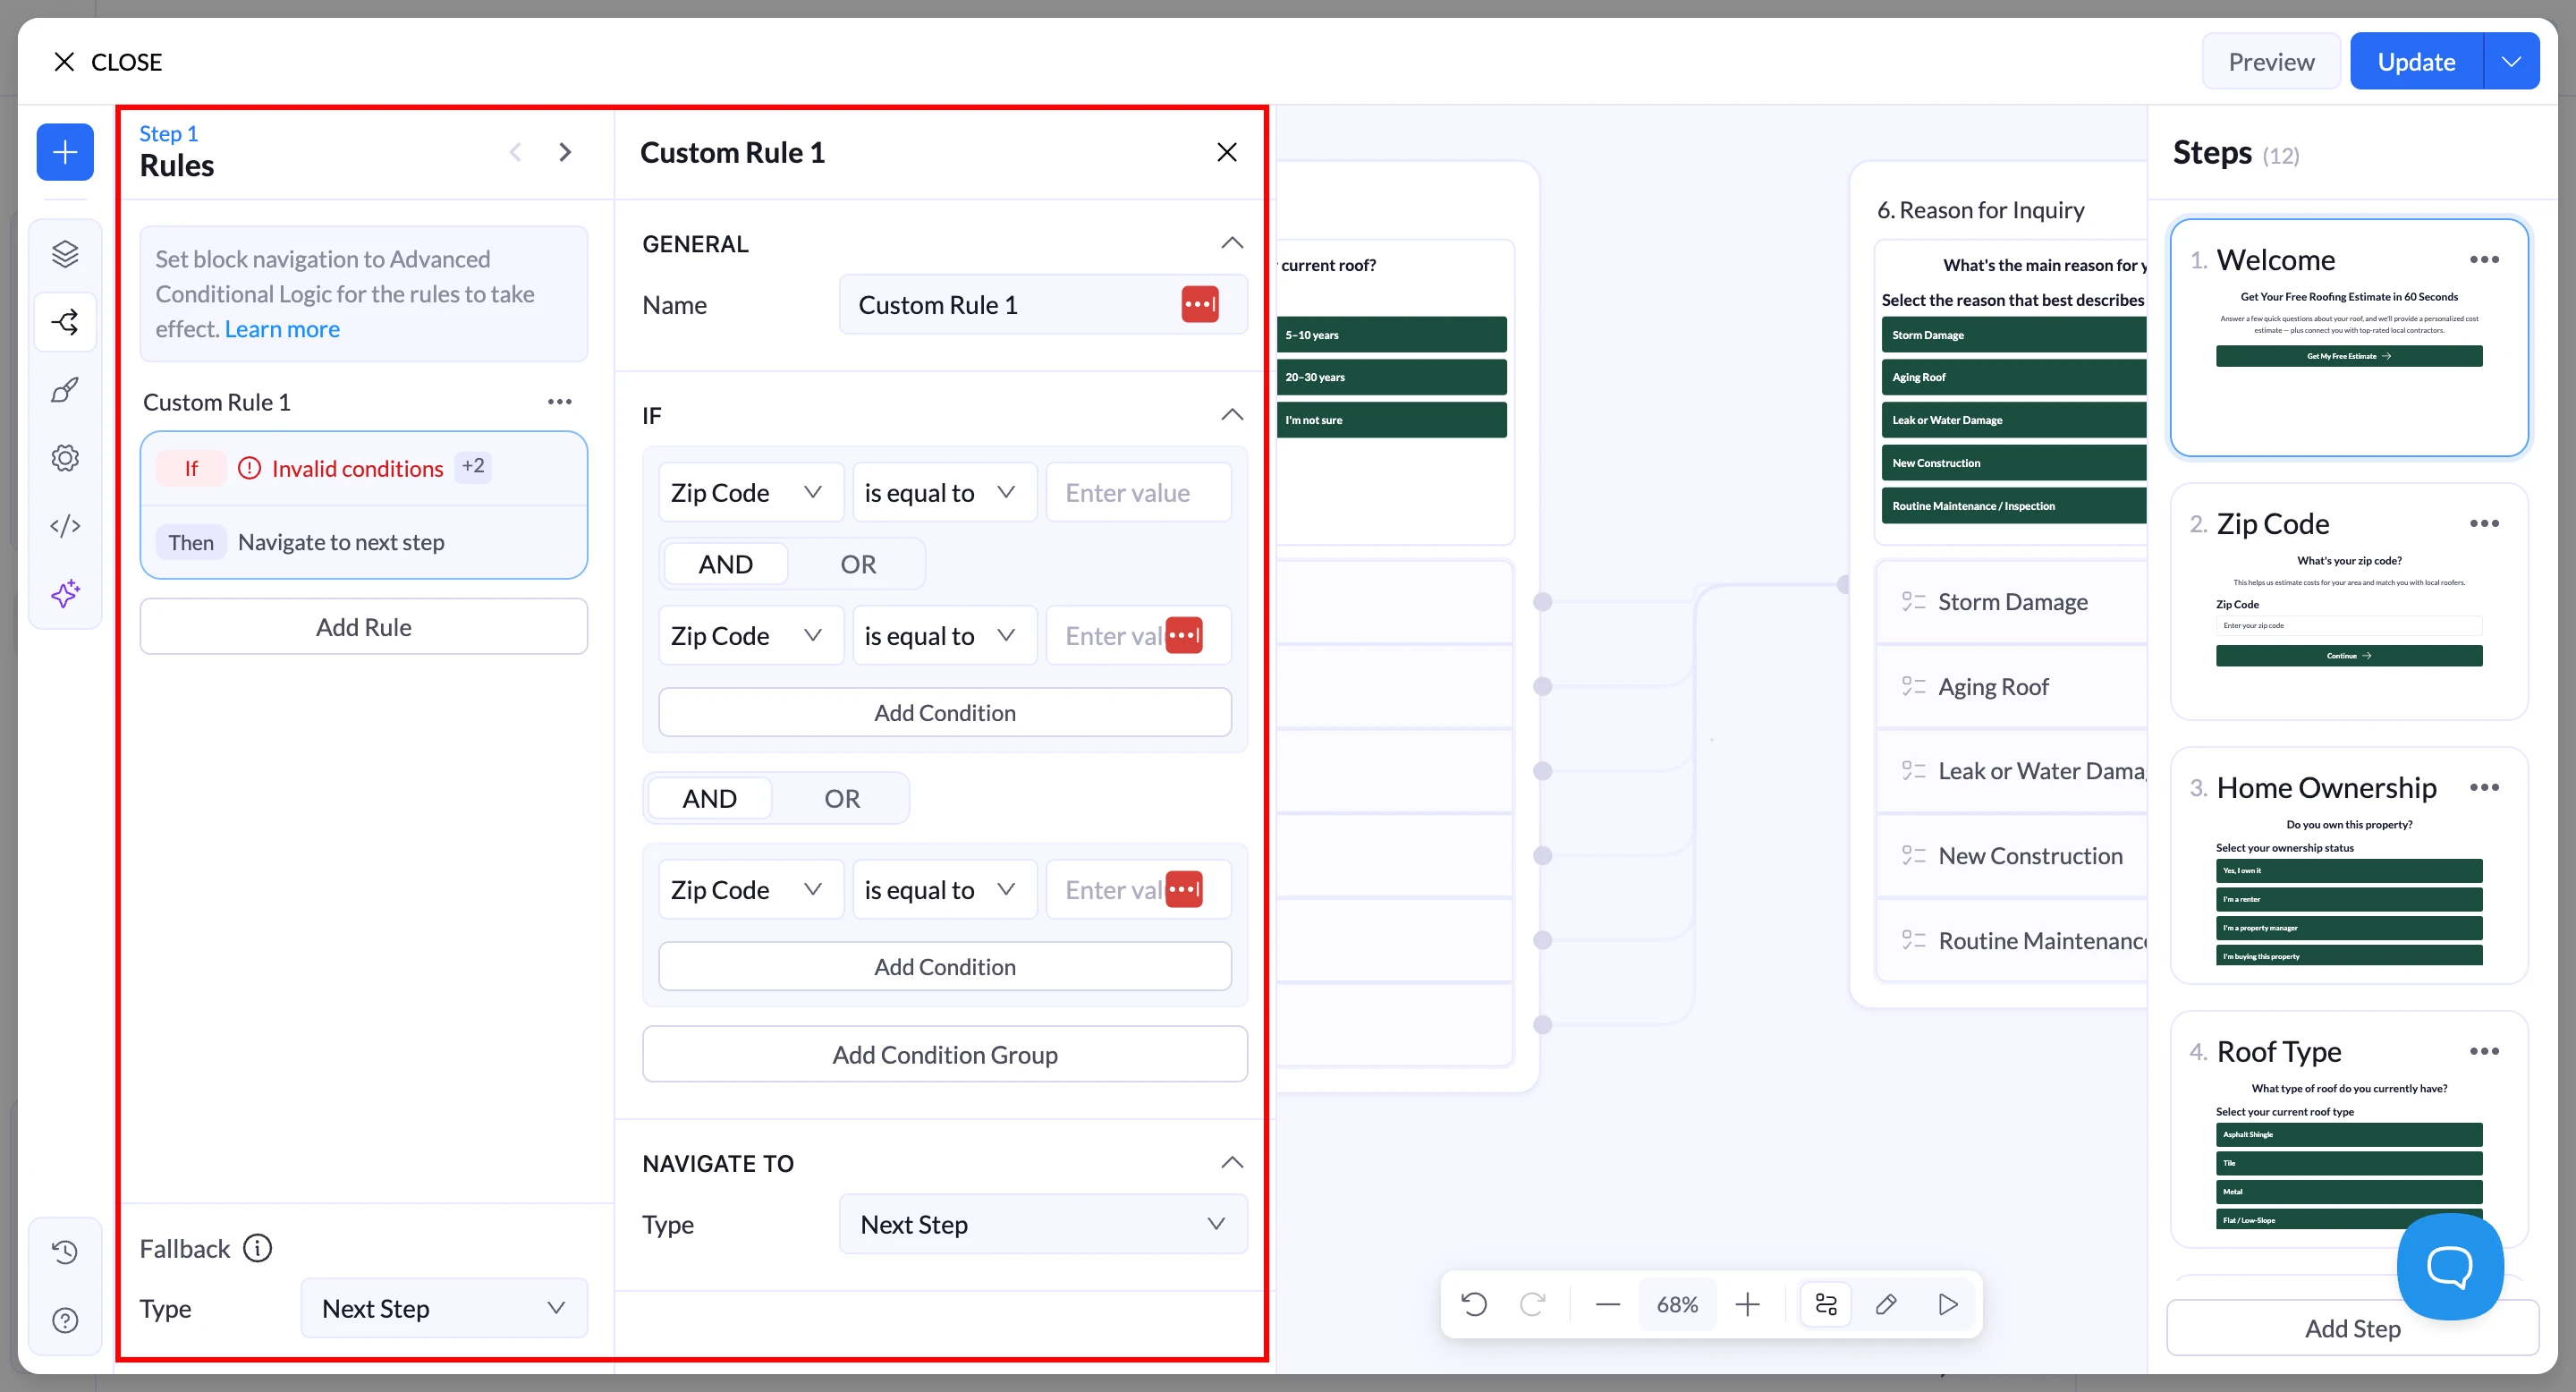Click the auto-layout icon in canvas toolbar
Viewport: 2576px width, 1392px height.
pos(1826,1304)
